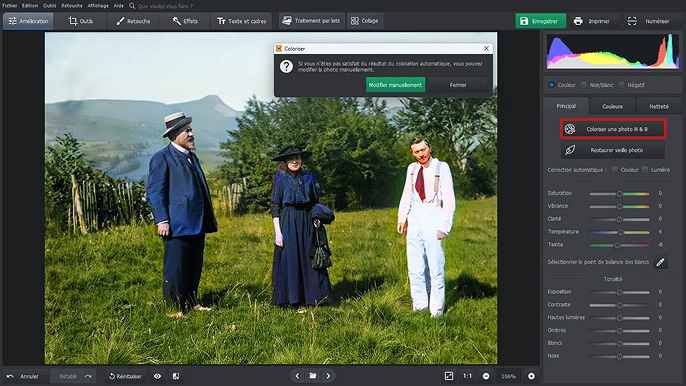The width and height of the screenshot is (686, 386).
Task: Adjust the Température slider
Action: (x=620, y=232)
